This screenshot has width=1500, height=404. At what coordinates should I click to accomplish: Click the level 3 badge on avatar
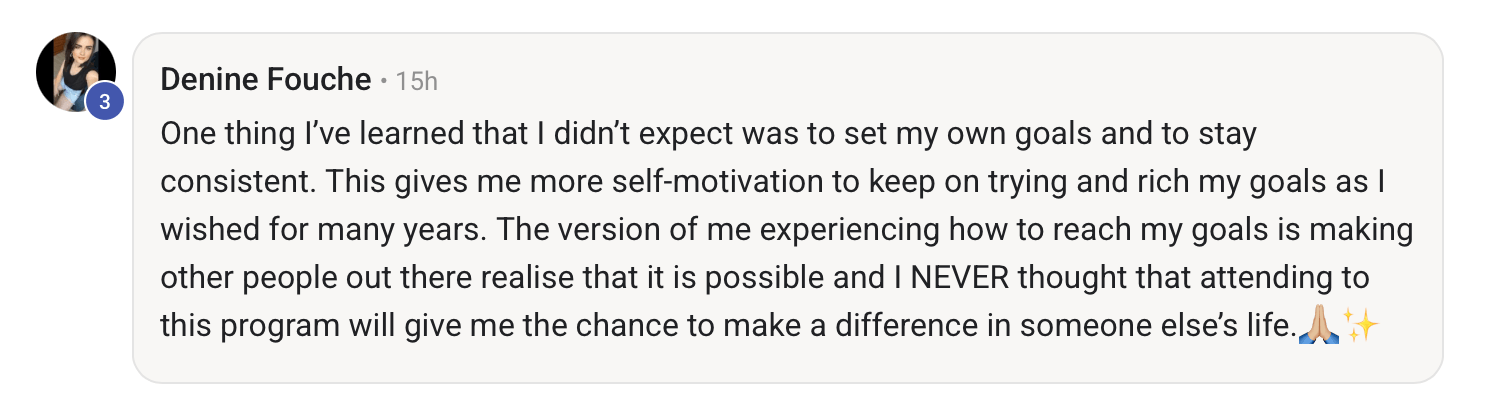tap(104, 101)
